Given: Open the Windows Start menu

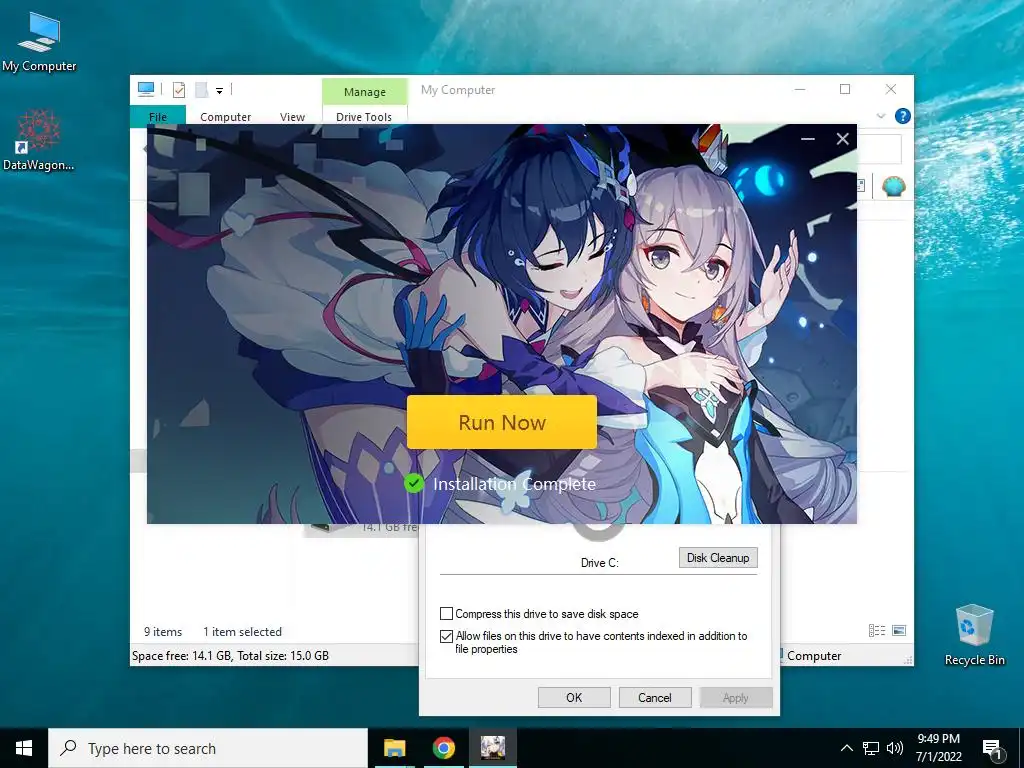Looking at the screenshot, I should [x=24, y=748].
